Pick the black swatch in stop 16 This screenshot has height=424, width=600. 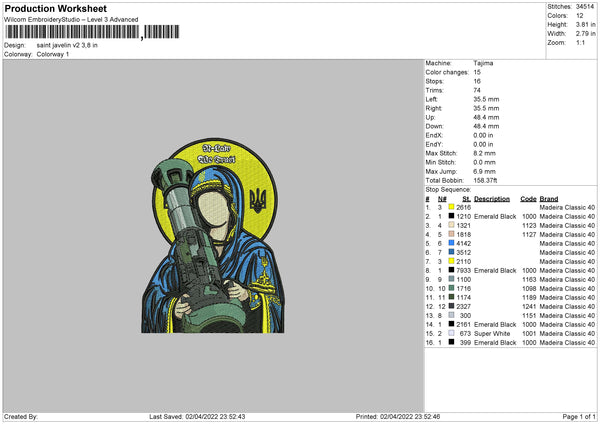(x=451, y=342)
